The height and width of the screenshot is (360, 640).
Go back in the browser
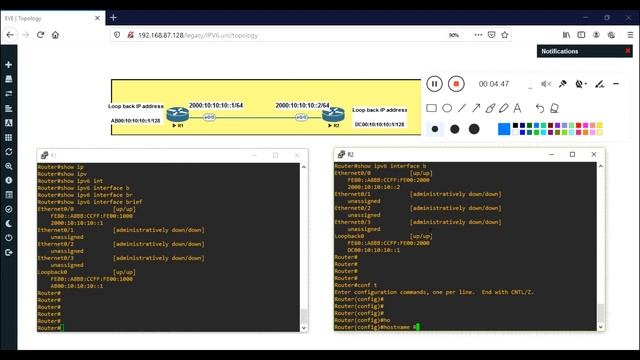[10, 35]
